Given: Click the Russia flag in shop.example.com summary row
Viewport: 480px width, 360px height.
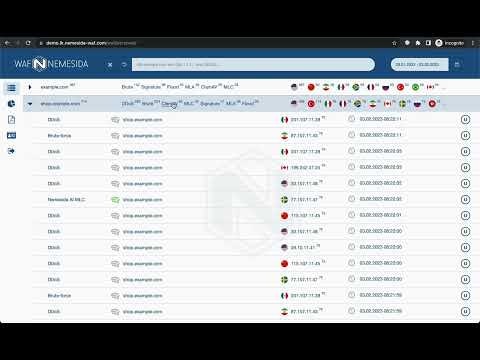Looking at the screenshot, I should tap(417, 104).
